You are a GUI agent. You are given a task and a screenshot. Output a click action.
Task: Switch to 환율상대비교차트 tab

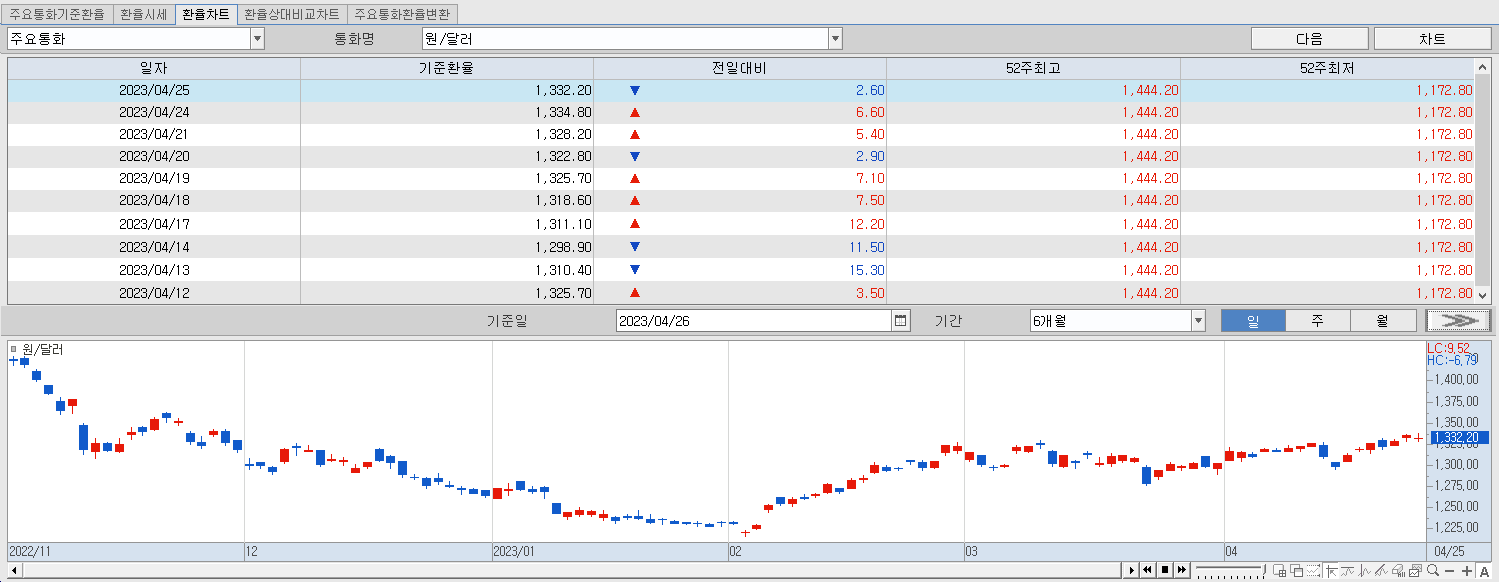click(x=292, y=15)
